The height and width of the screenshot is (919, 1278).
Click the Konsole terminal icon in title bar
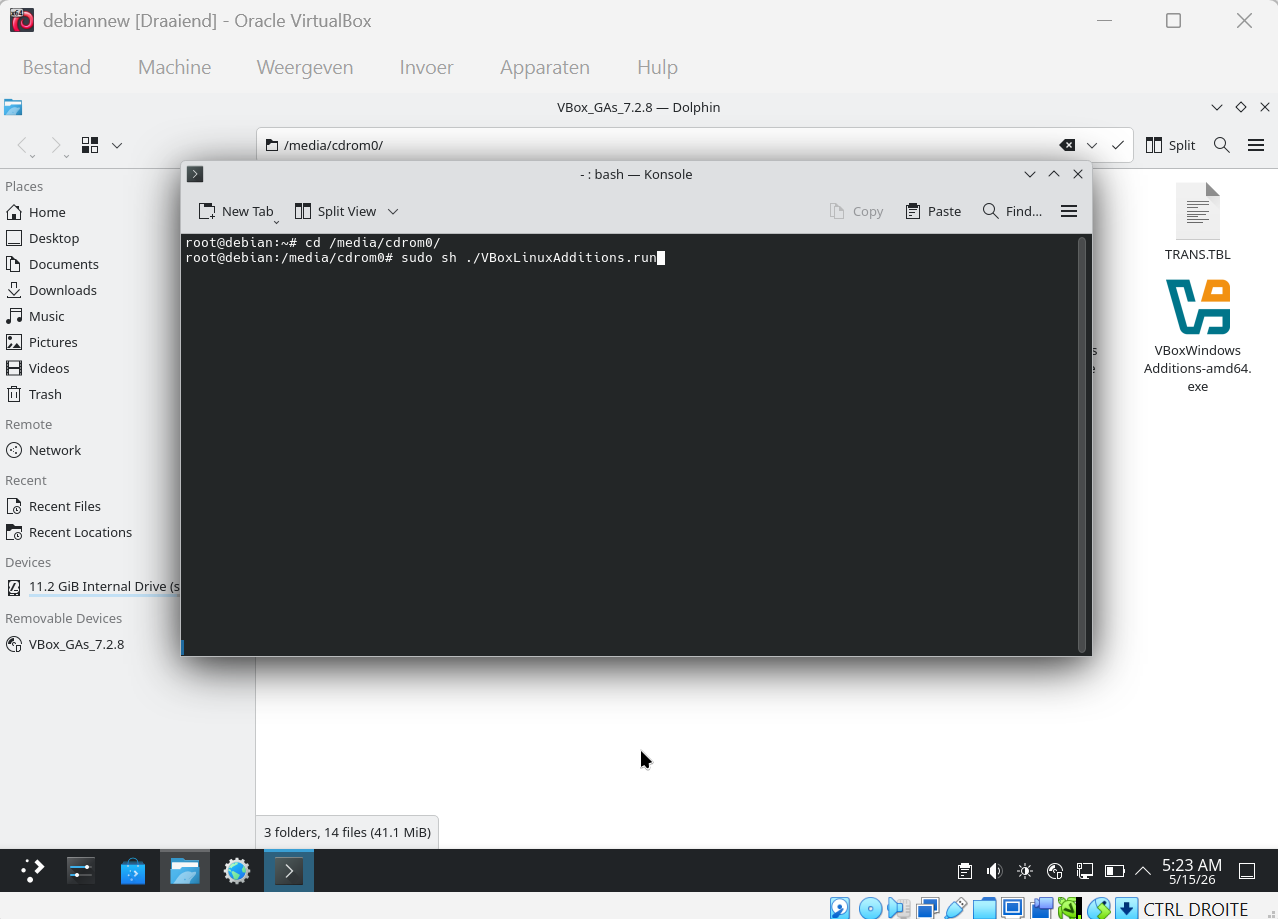tap(195, 174)
